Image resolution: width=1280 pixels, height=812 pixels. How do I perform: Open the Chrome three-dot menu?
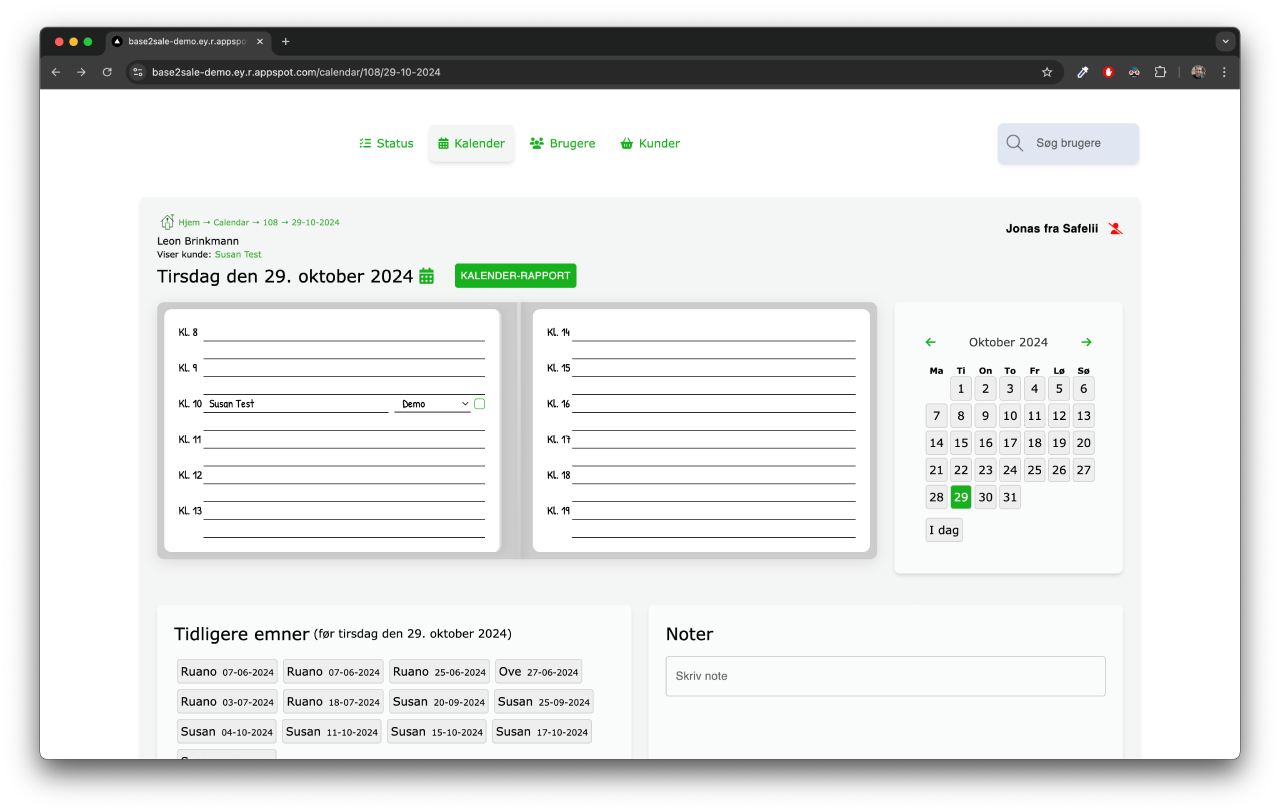[1224, 72]
